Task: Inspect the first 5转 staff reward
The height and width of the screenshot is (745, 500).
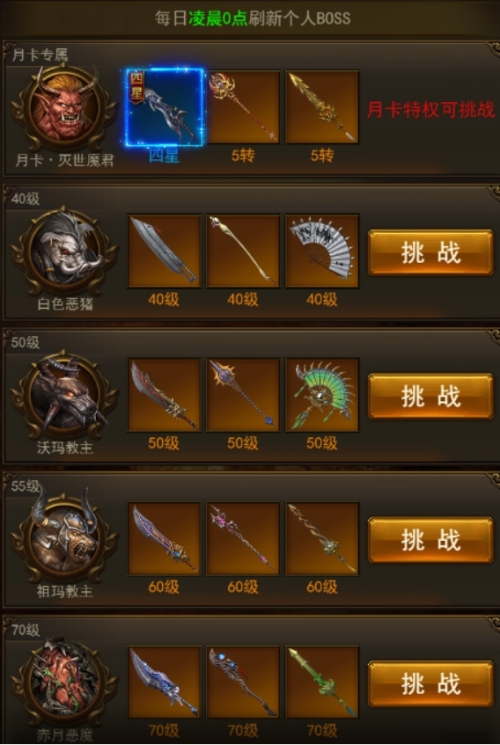Action: [243, 107]
